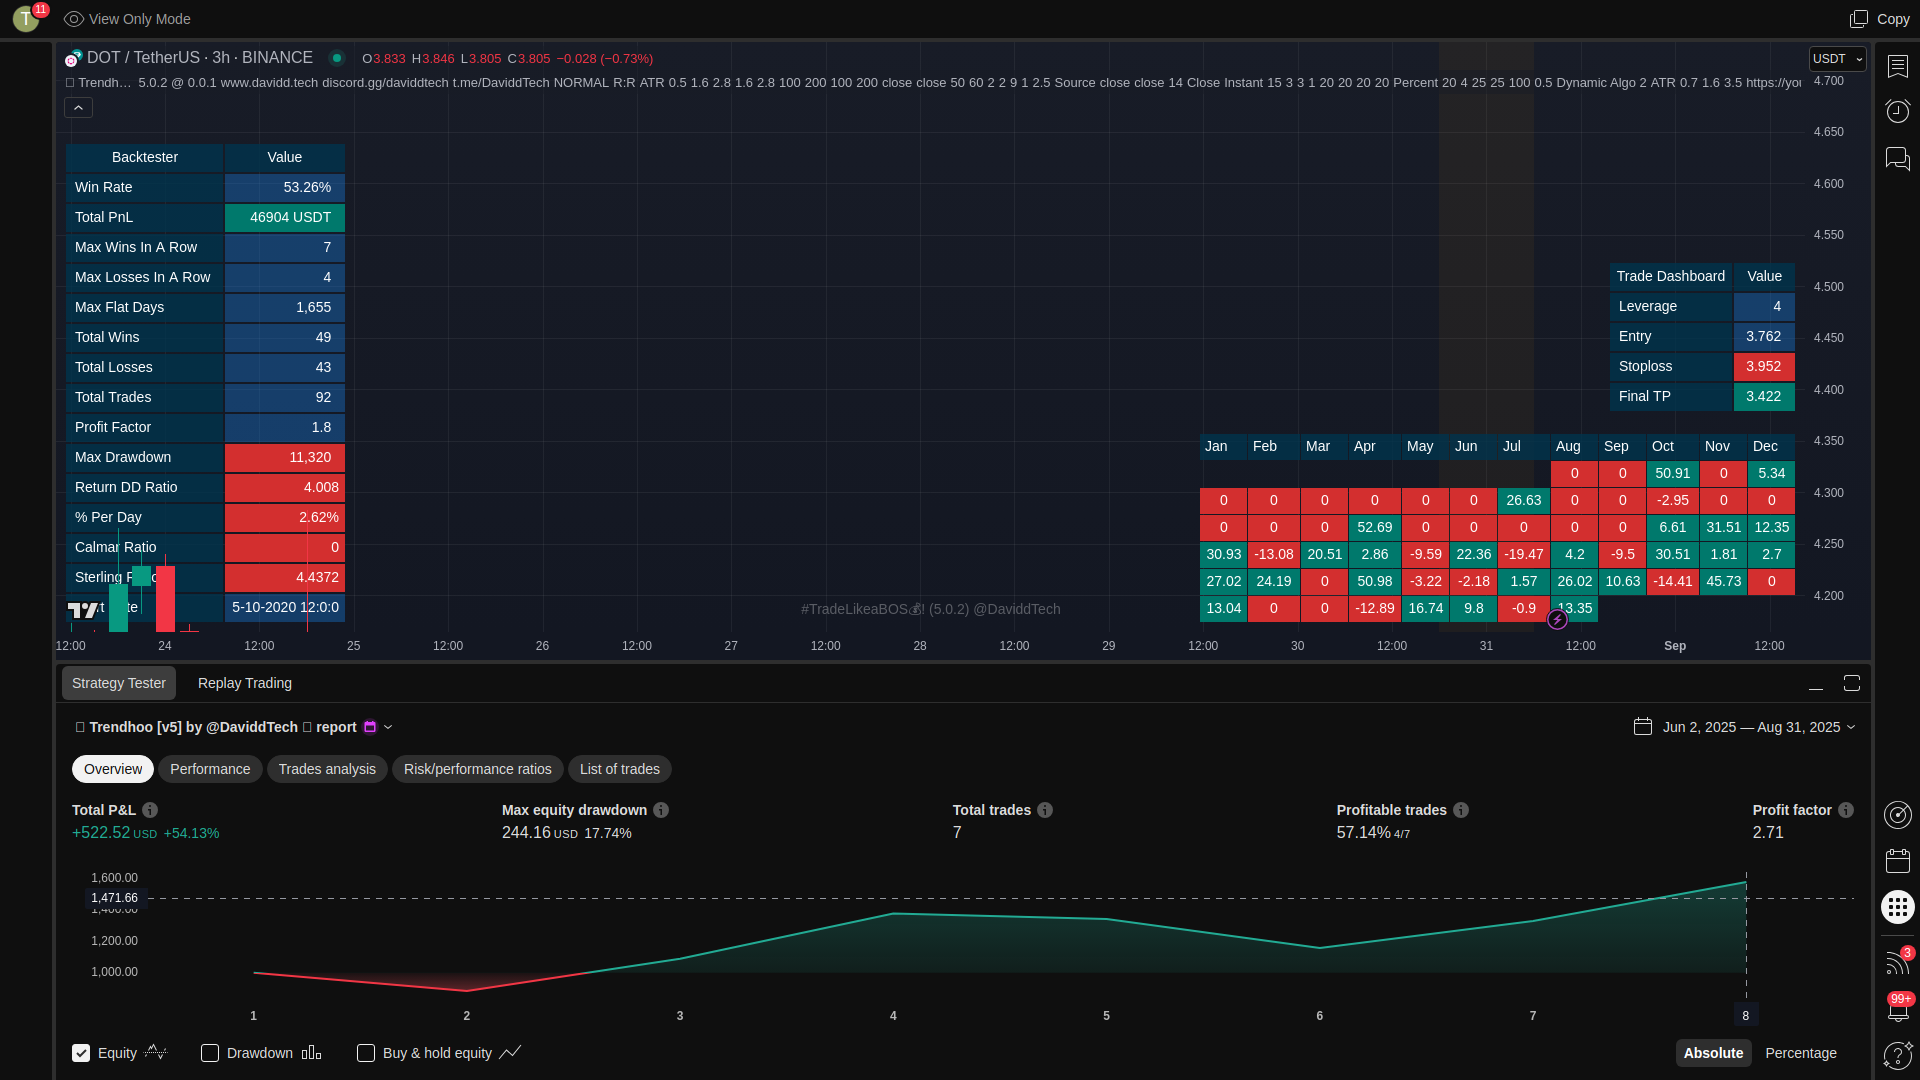Click the Total P&L info icon
This screenshot has height=1080, width=1920.
tap(150, 810)
